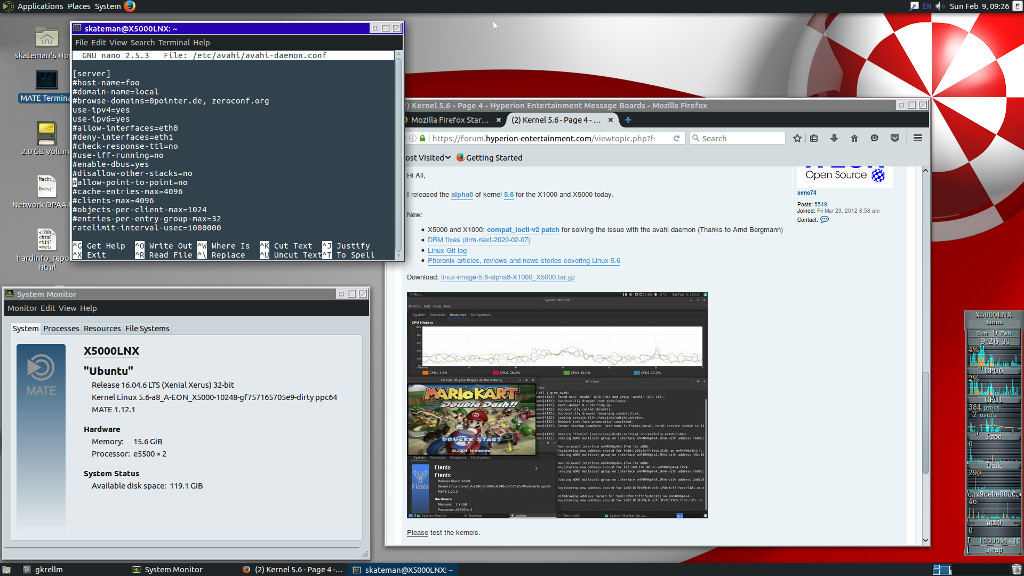Image resolution: width=1024 pixels, height=576 pixels.
Task: Open the terminal Edit menu
Action: coord(98,42)
